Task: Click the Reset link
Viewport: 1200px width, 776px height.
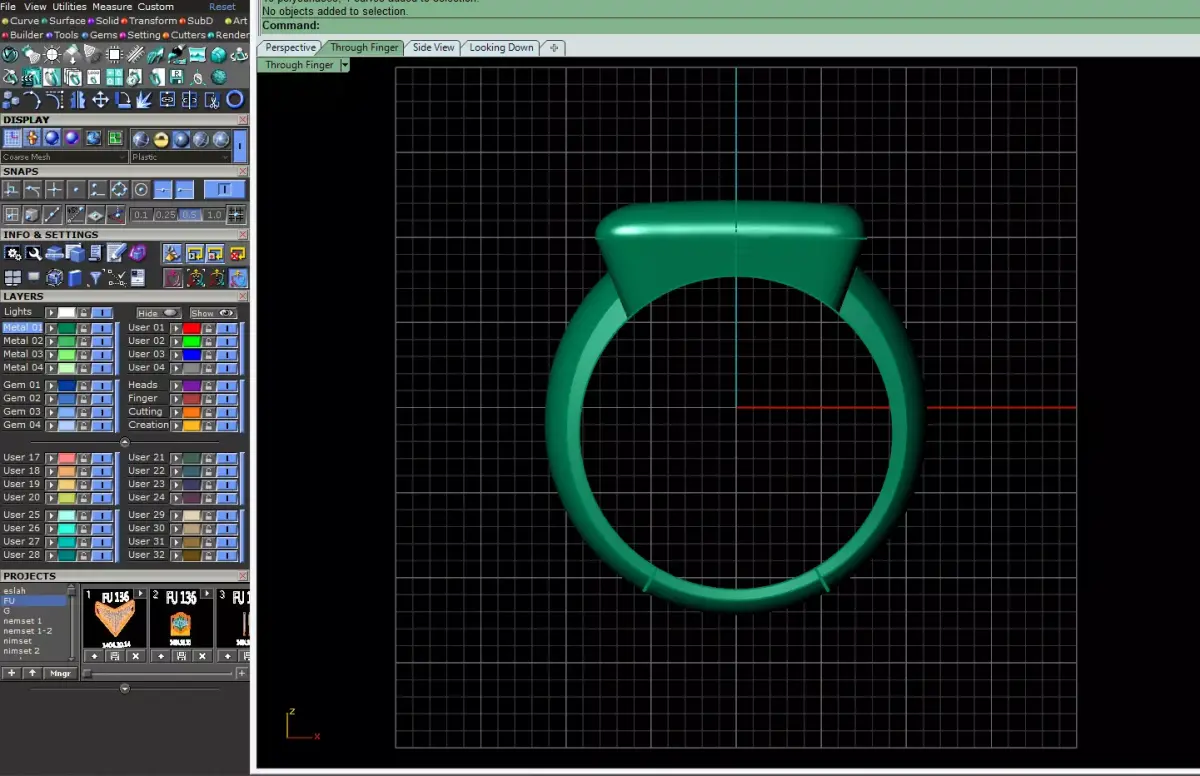Action: tap(222, 6)
